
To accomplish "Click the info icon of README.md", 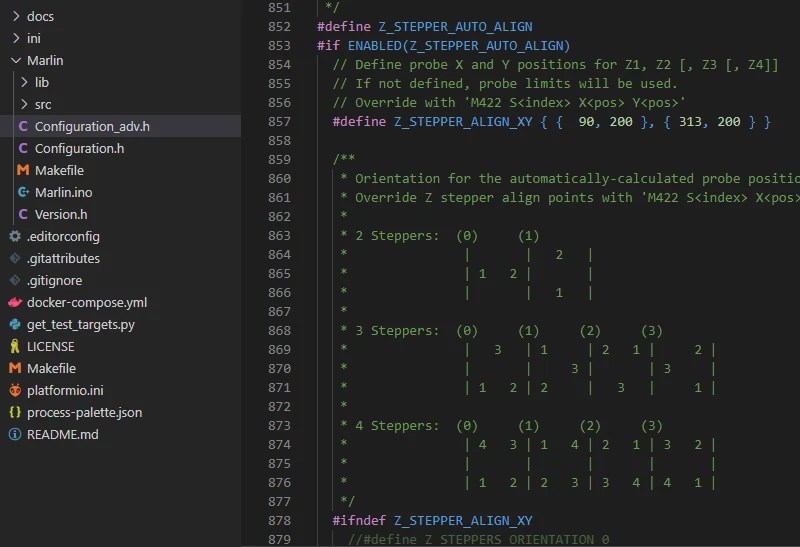I will [x=15, y=434].
